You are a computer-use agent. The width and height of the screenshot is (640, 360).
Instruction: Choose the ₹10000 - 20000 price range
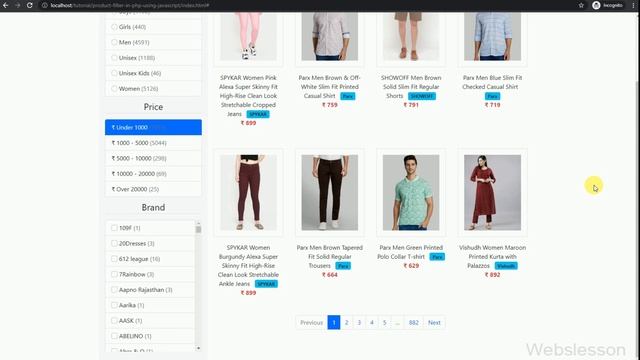pyautogui.click(x=153, y=174)
